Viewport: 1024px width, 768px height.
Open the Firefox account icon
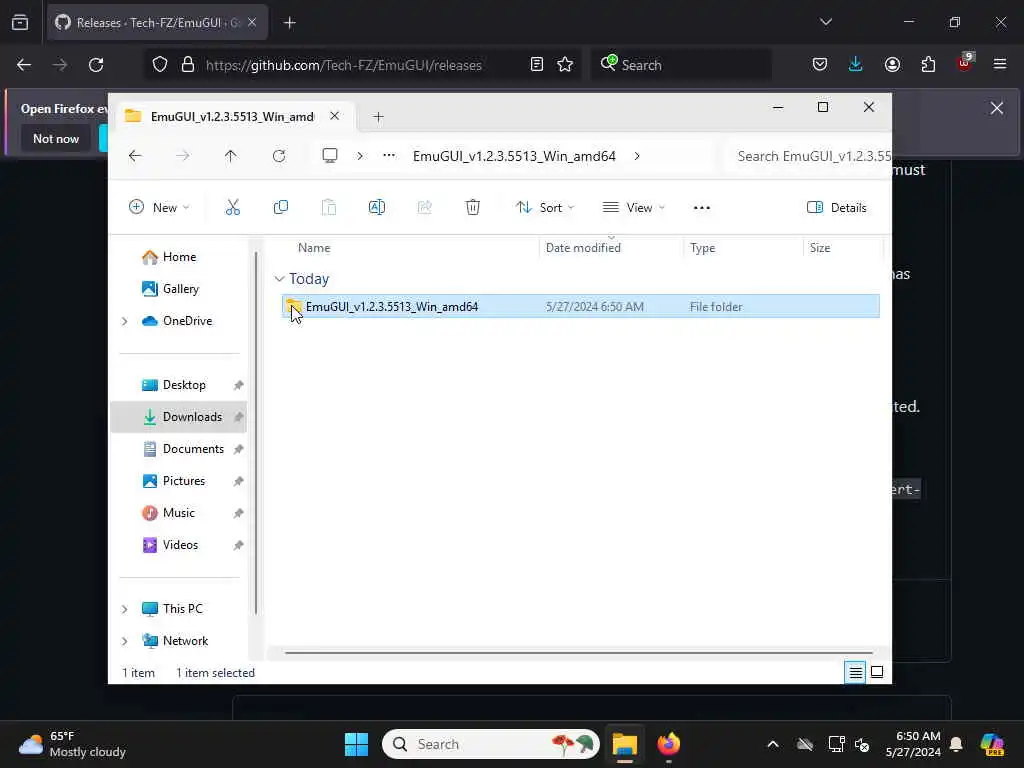[892, 65]
